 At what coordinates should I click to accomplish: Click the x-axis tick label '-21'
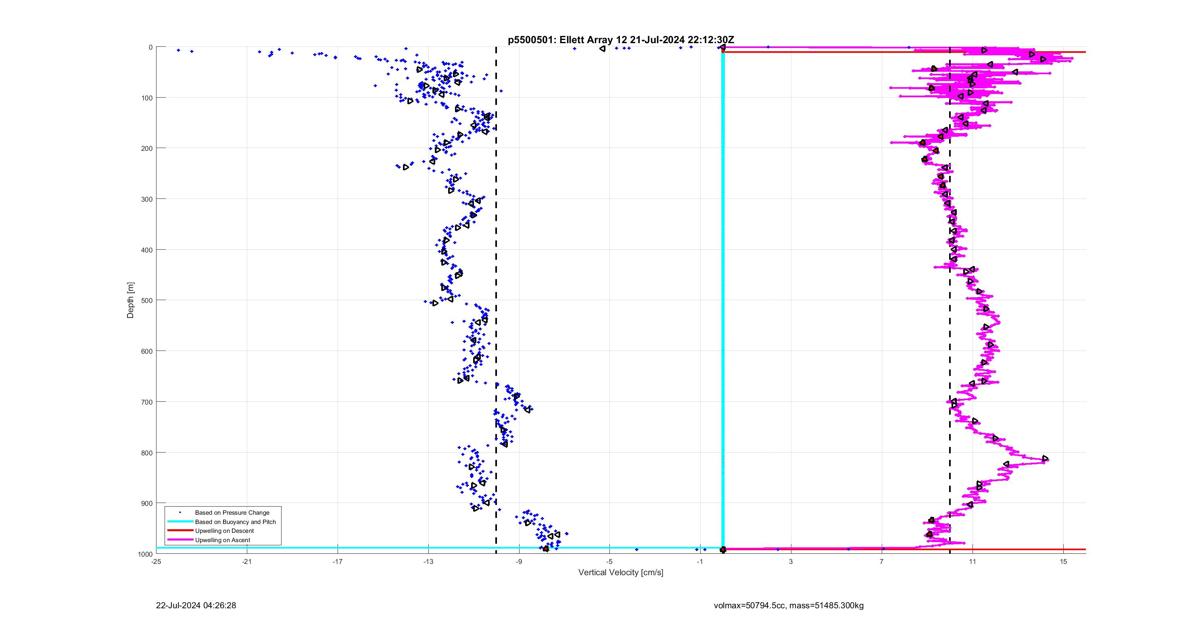(247, 562)
